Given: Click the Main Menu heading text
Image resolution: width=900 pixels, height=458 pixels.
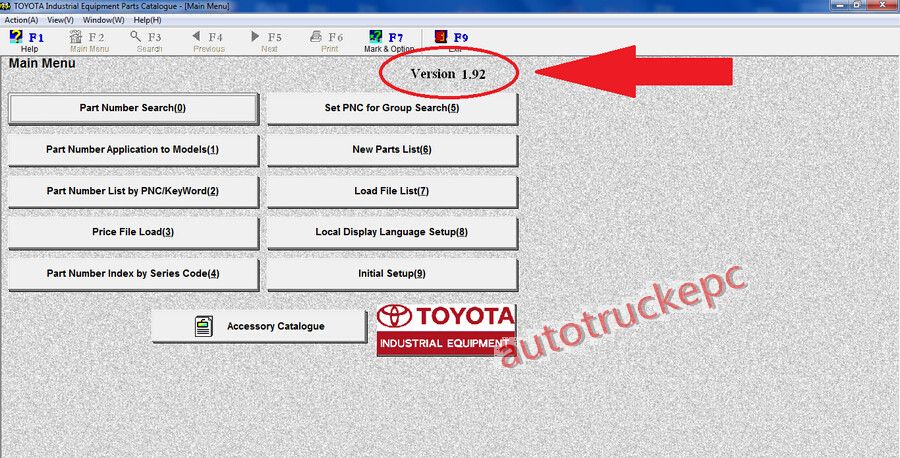Looking at the screenshot, I should 42,64.
